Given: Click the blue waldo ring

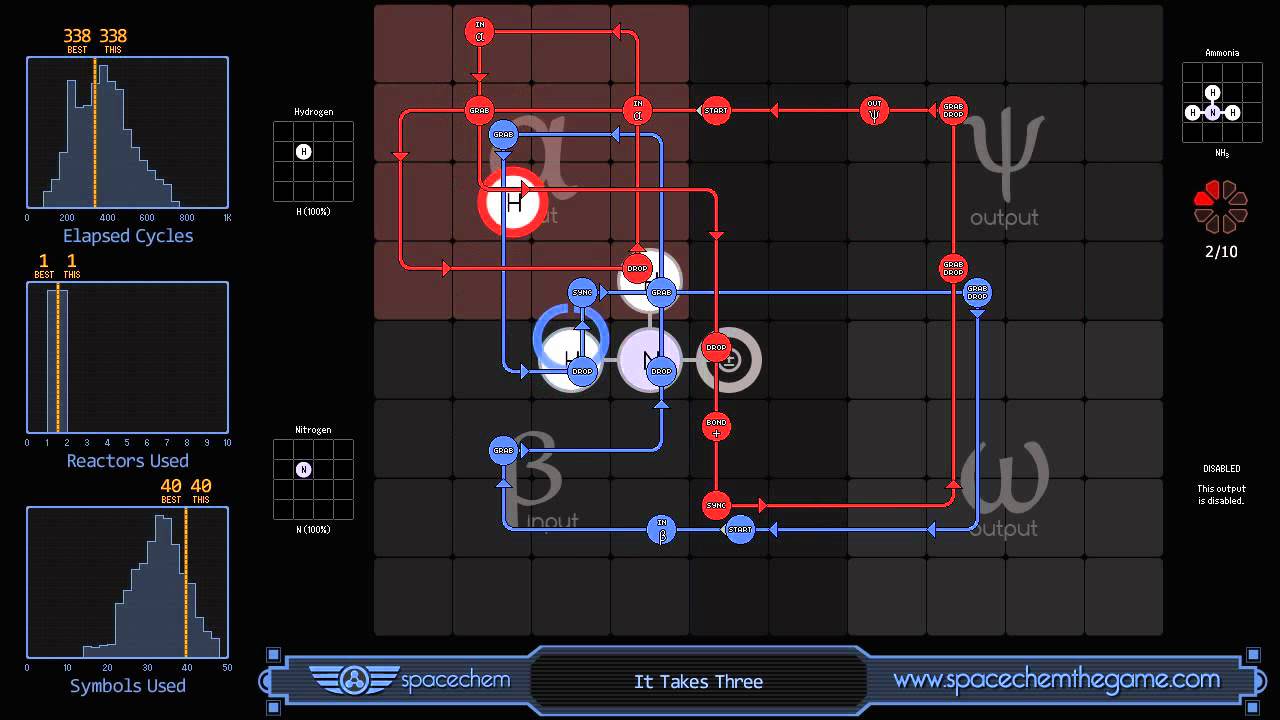Looking at the screenshot, I should coord(571,342).
